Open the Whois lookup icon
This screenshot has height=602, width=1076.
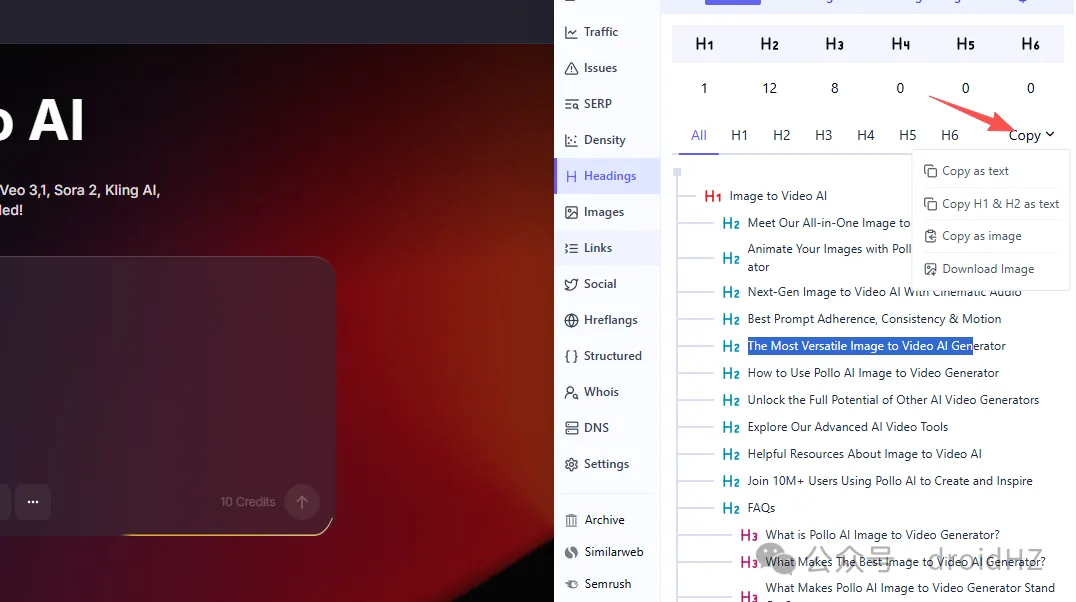click(x=572, y=392)
